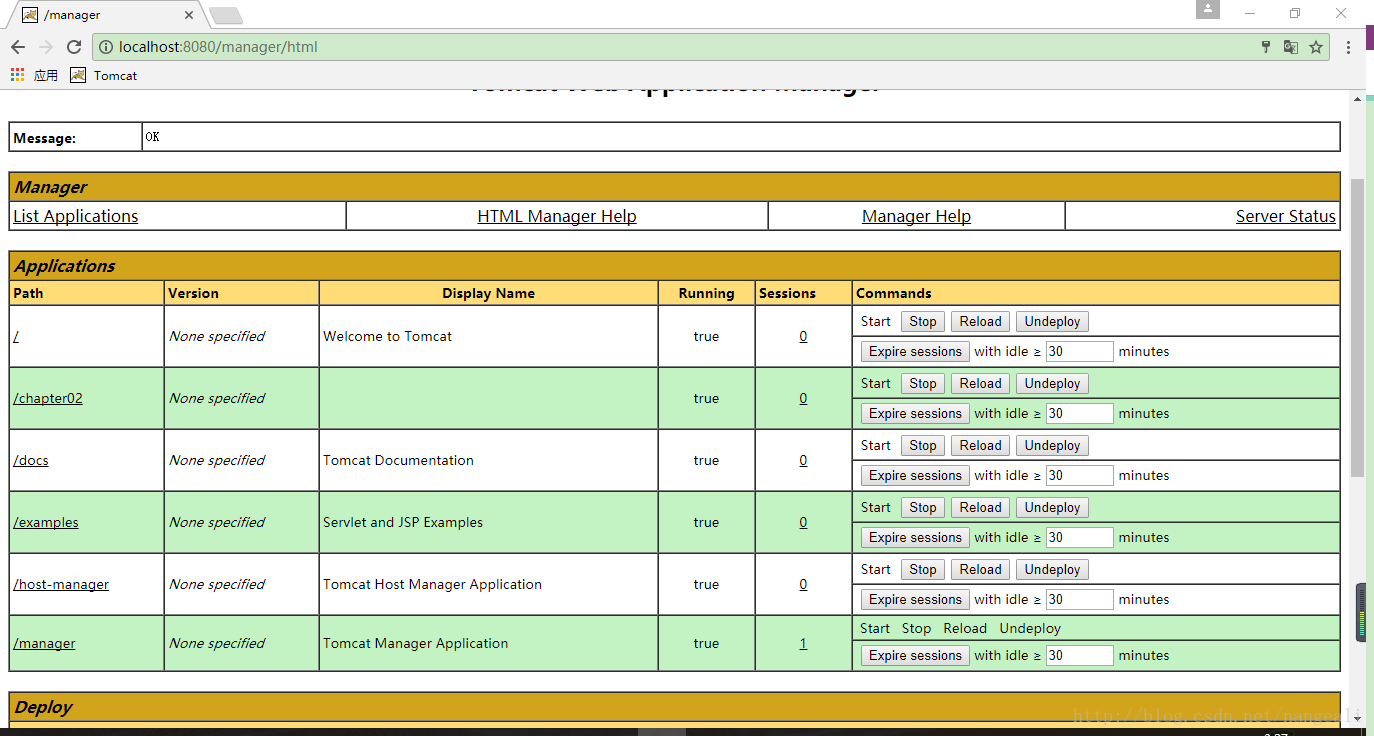The width and height of the screenshot is (1374, 736).
Task: Undeploy the /docs application
Action: click(x=1052, y=445)
